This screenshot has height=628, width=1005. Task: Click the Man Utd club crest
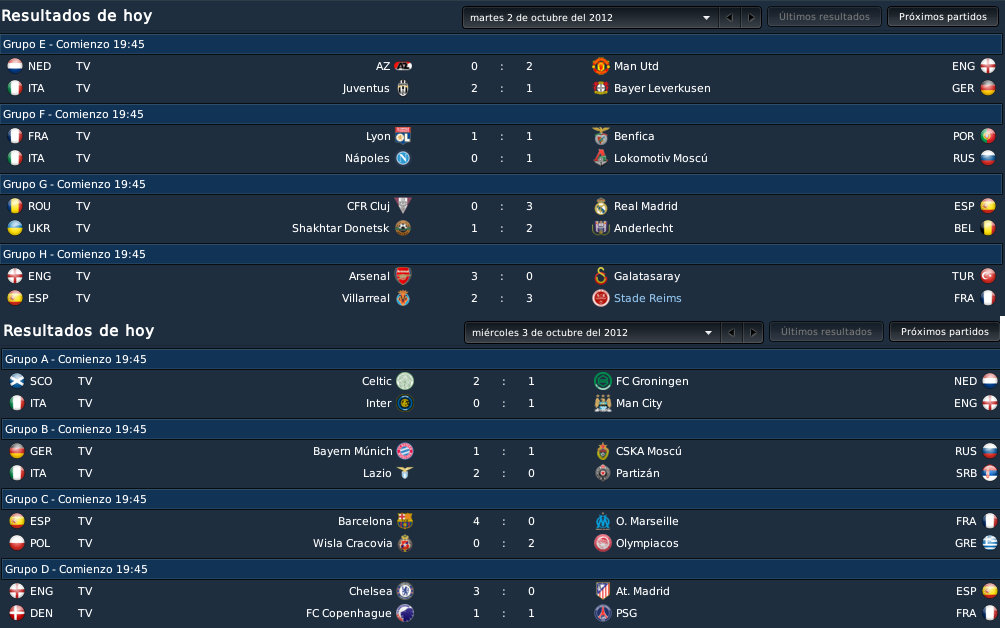click(x=600, y=66)
